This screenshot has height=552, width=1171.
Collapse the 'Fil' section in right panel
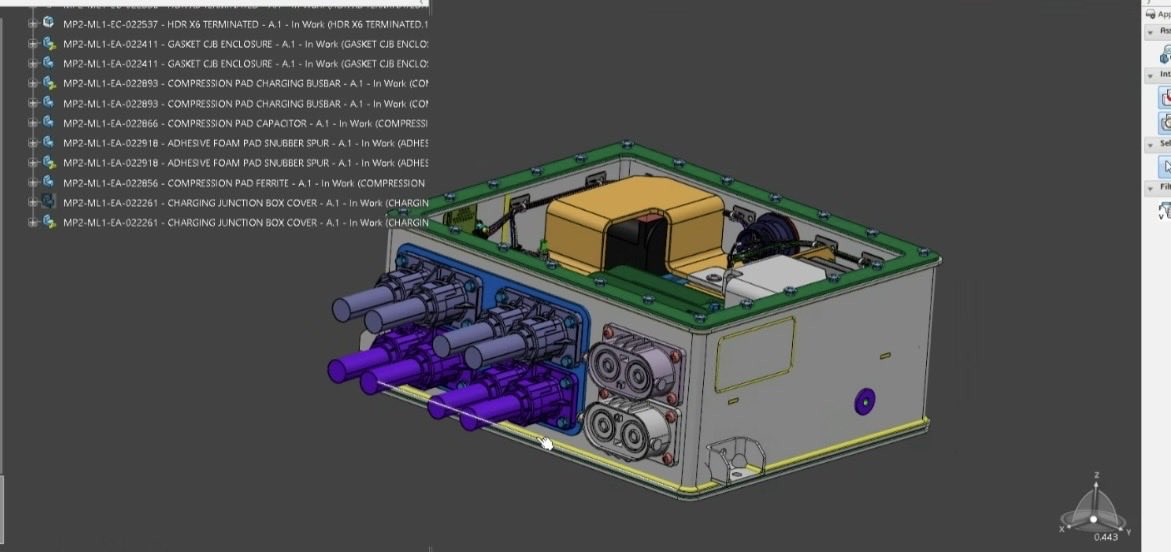(1150, 187)
